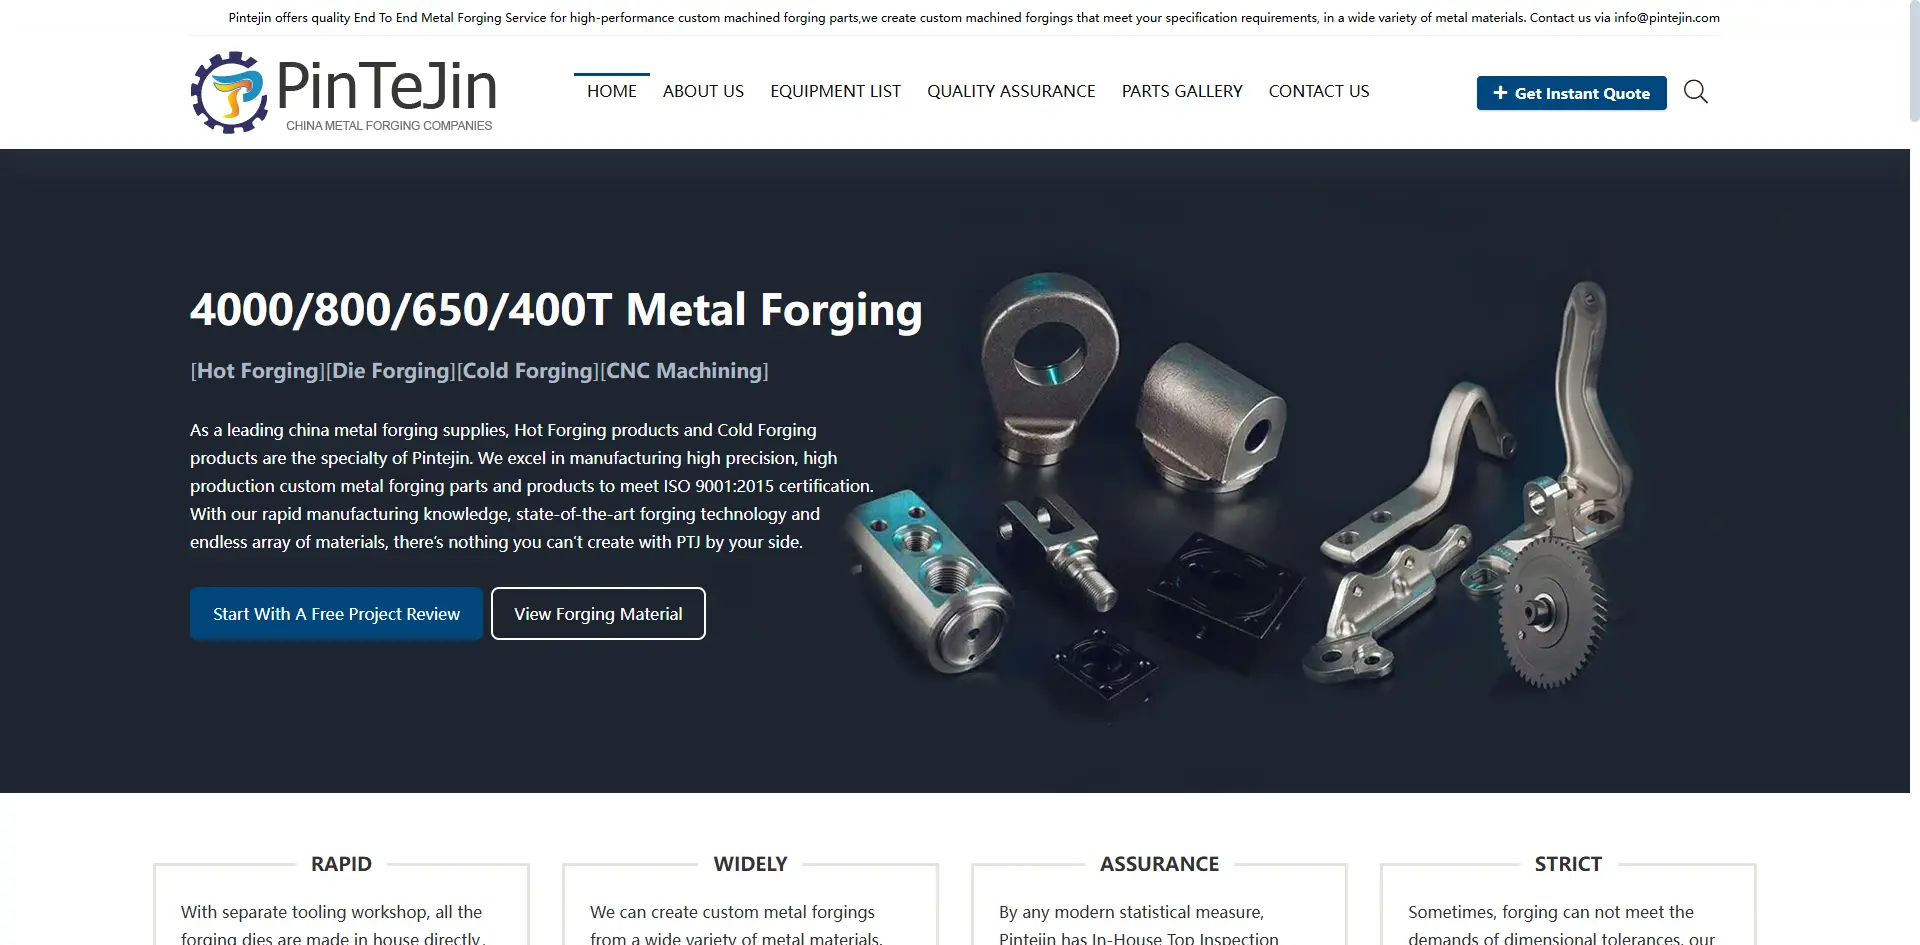
Task: Go to EQUIPMENT LIST
Action: [x=835, y=91]
